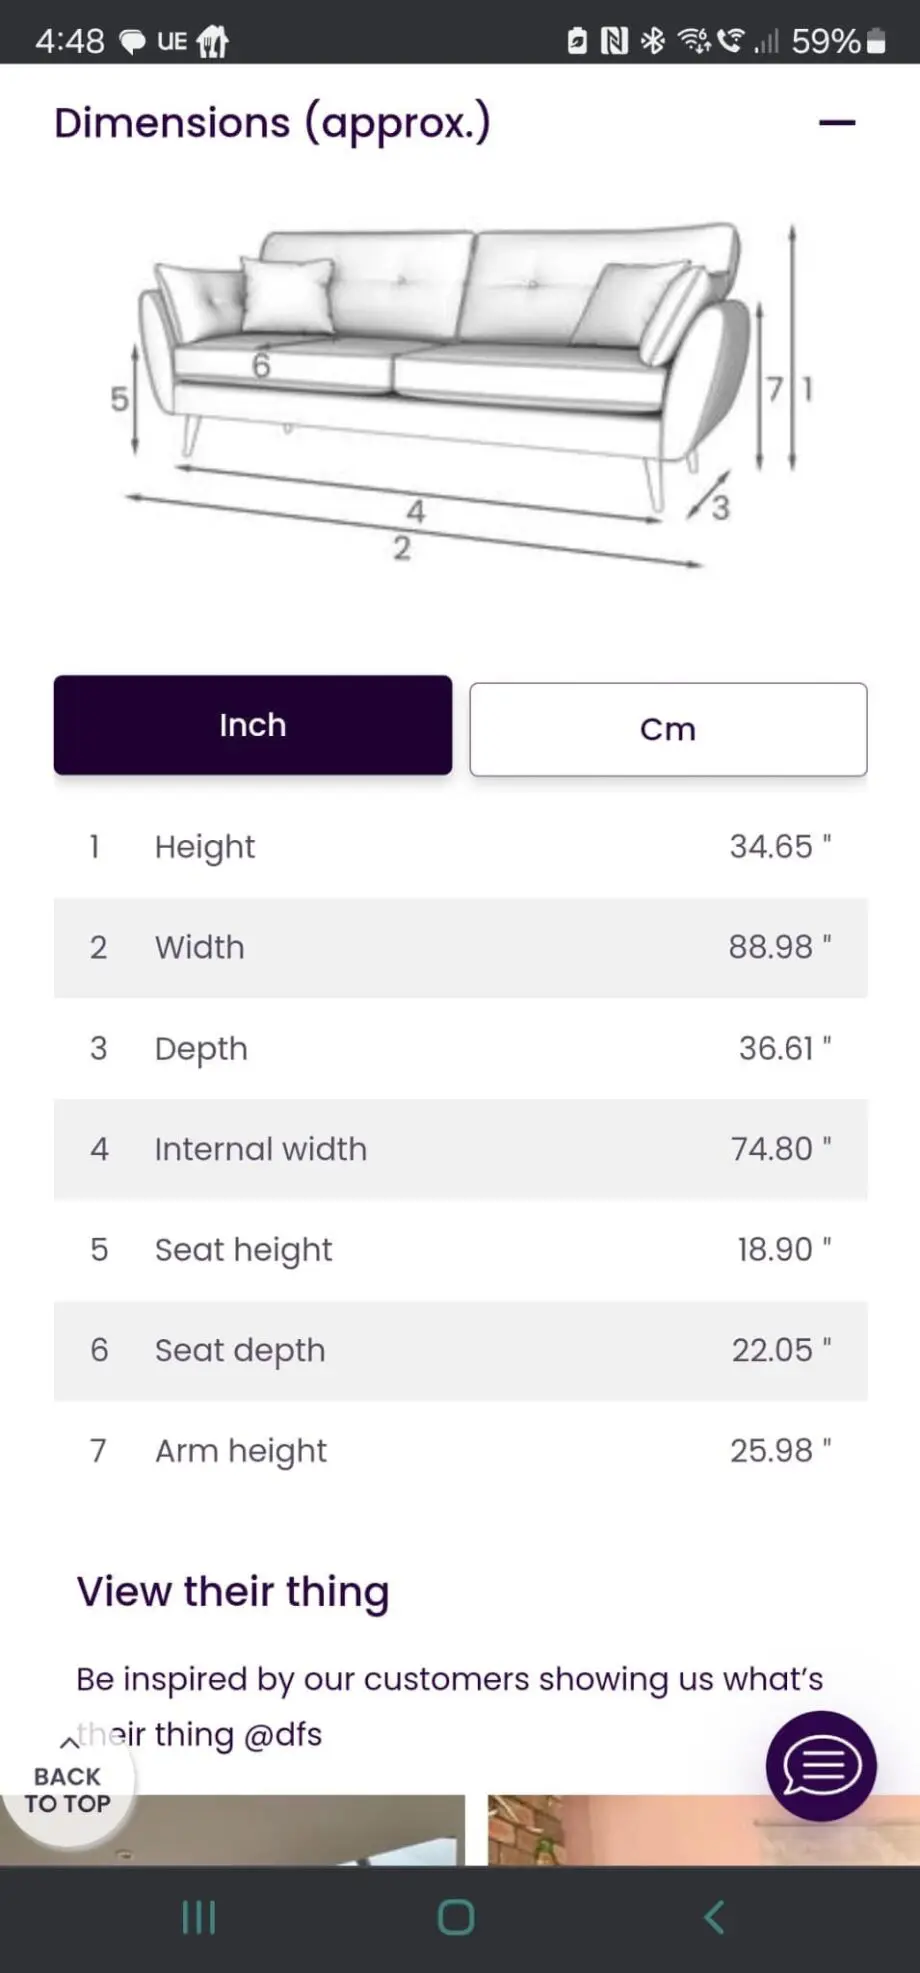Tap the Dimensions (approx.) heading
920x1973 pixels.
pyautogui.click(x=272, y=123)
